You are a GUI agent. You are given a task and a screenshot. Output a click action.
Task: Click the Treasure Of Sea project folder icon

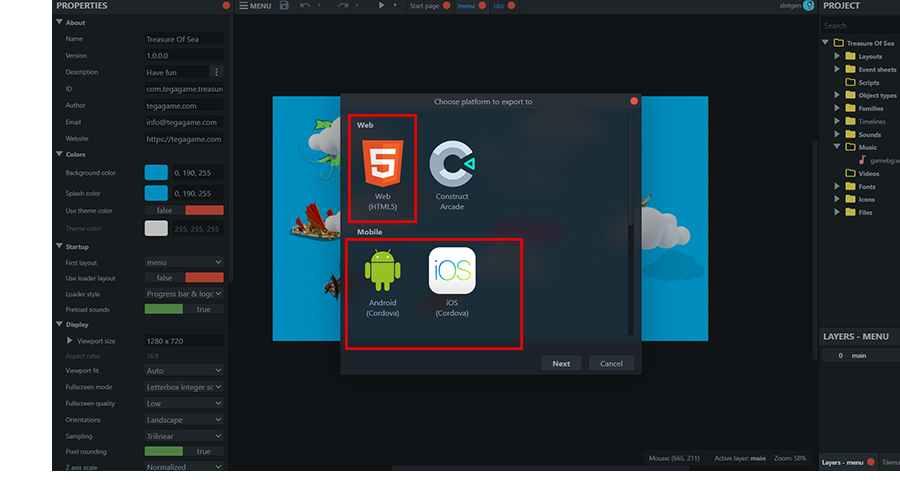click(x=839, y=43)
